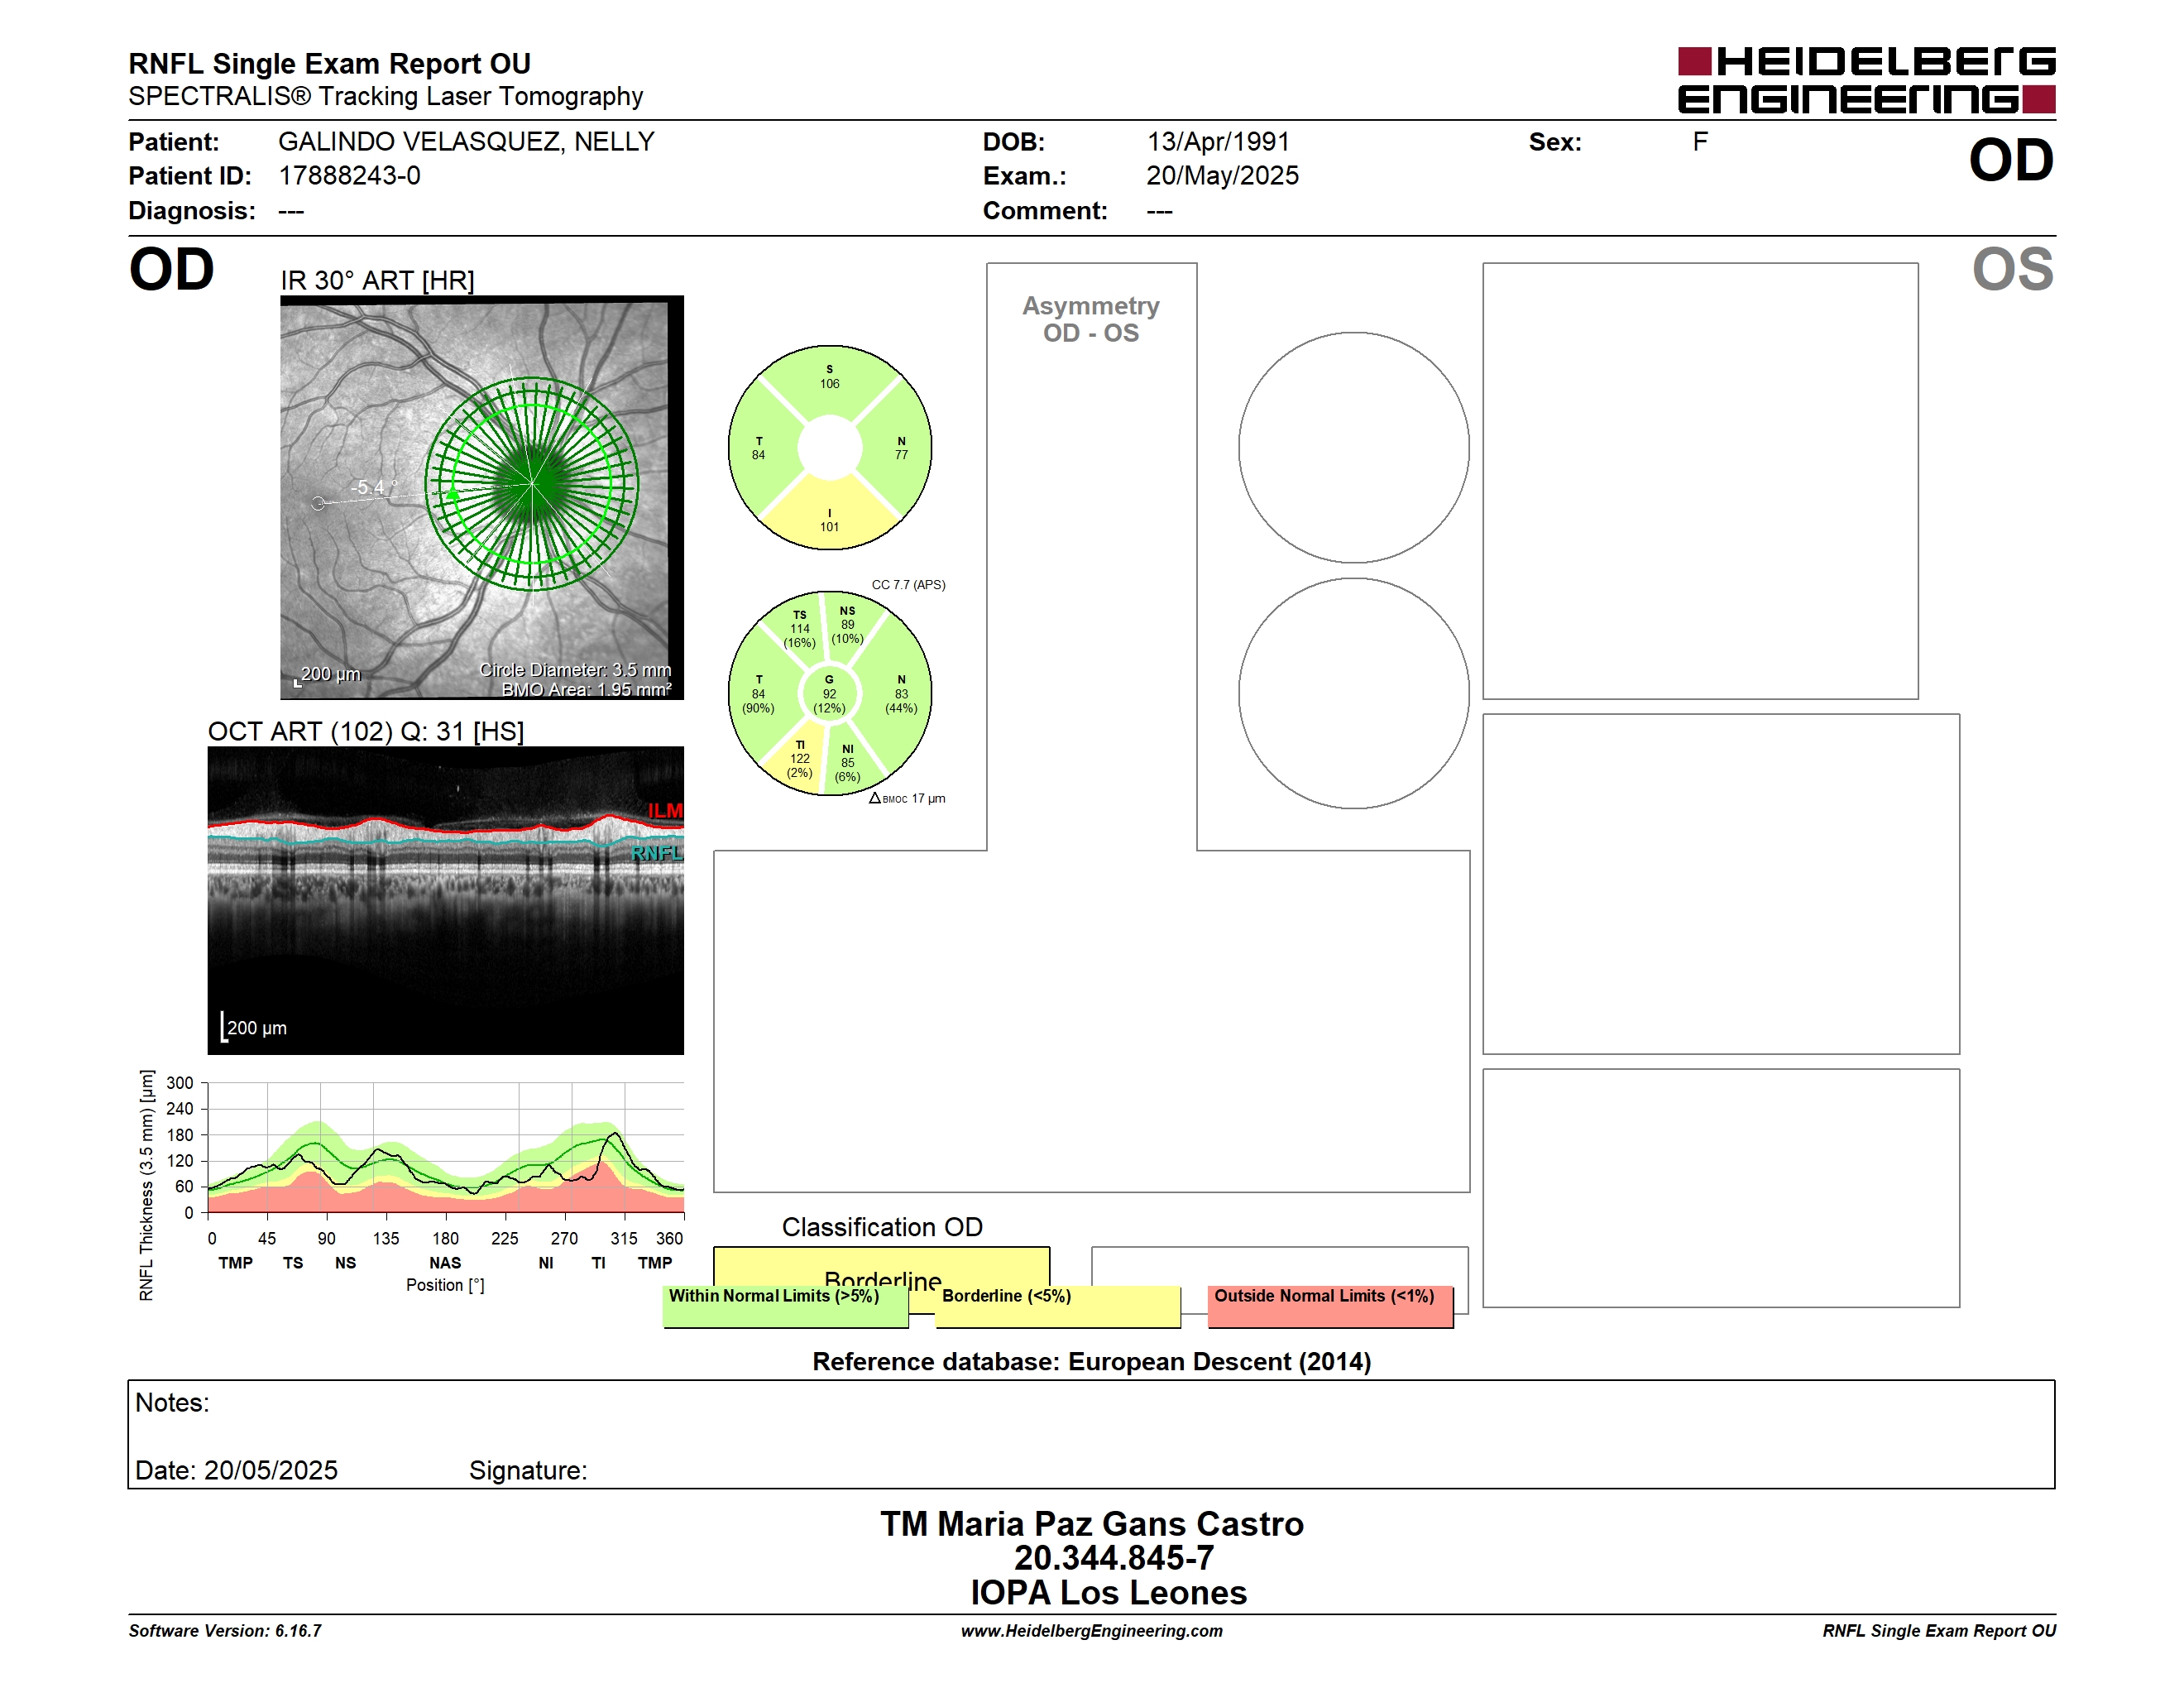The height and width of the screenshot is (1688, 2184).
Task: Select the Circle Diameter: 3.5 mm text
Action: tap(575, 669)
